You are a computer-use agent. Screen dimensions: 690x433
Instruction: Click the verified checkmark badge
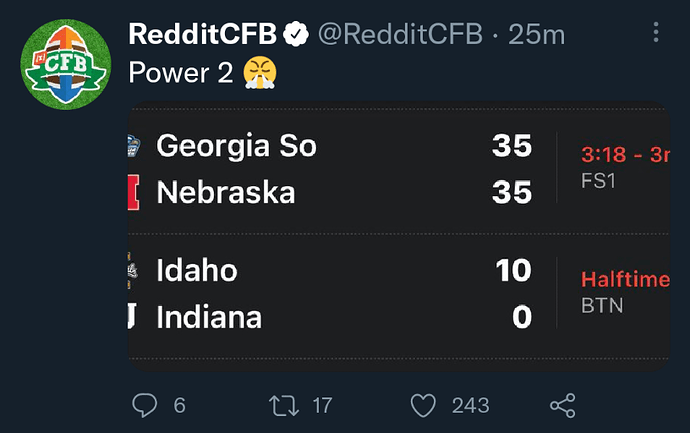point(295,34)
